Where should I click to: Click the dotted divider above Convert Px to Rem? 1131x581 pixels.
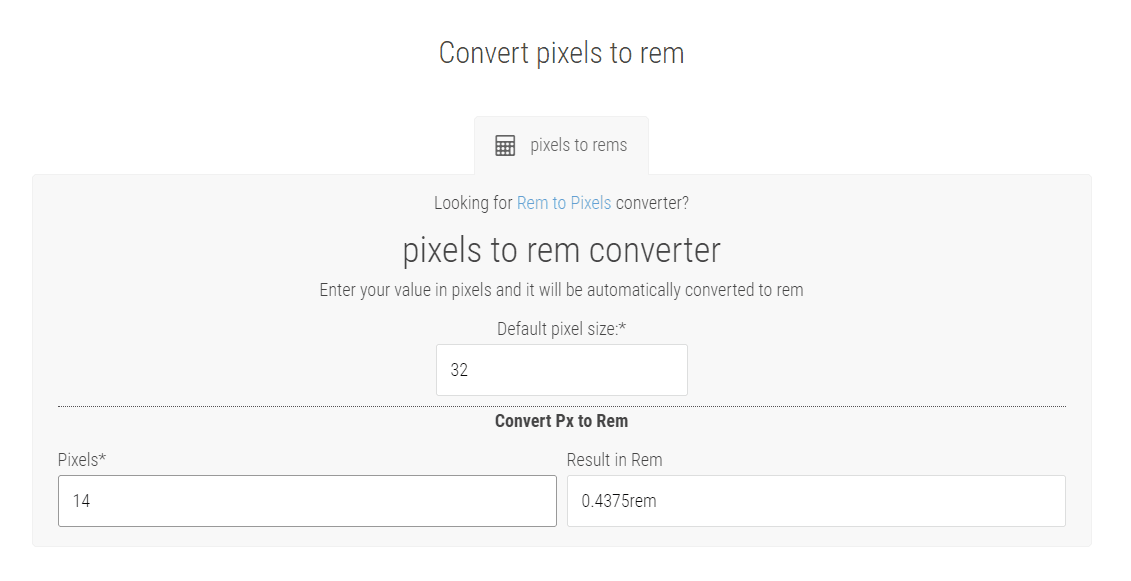point(561,407)
